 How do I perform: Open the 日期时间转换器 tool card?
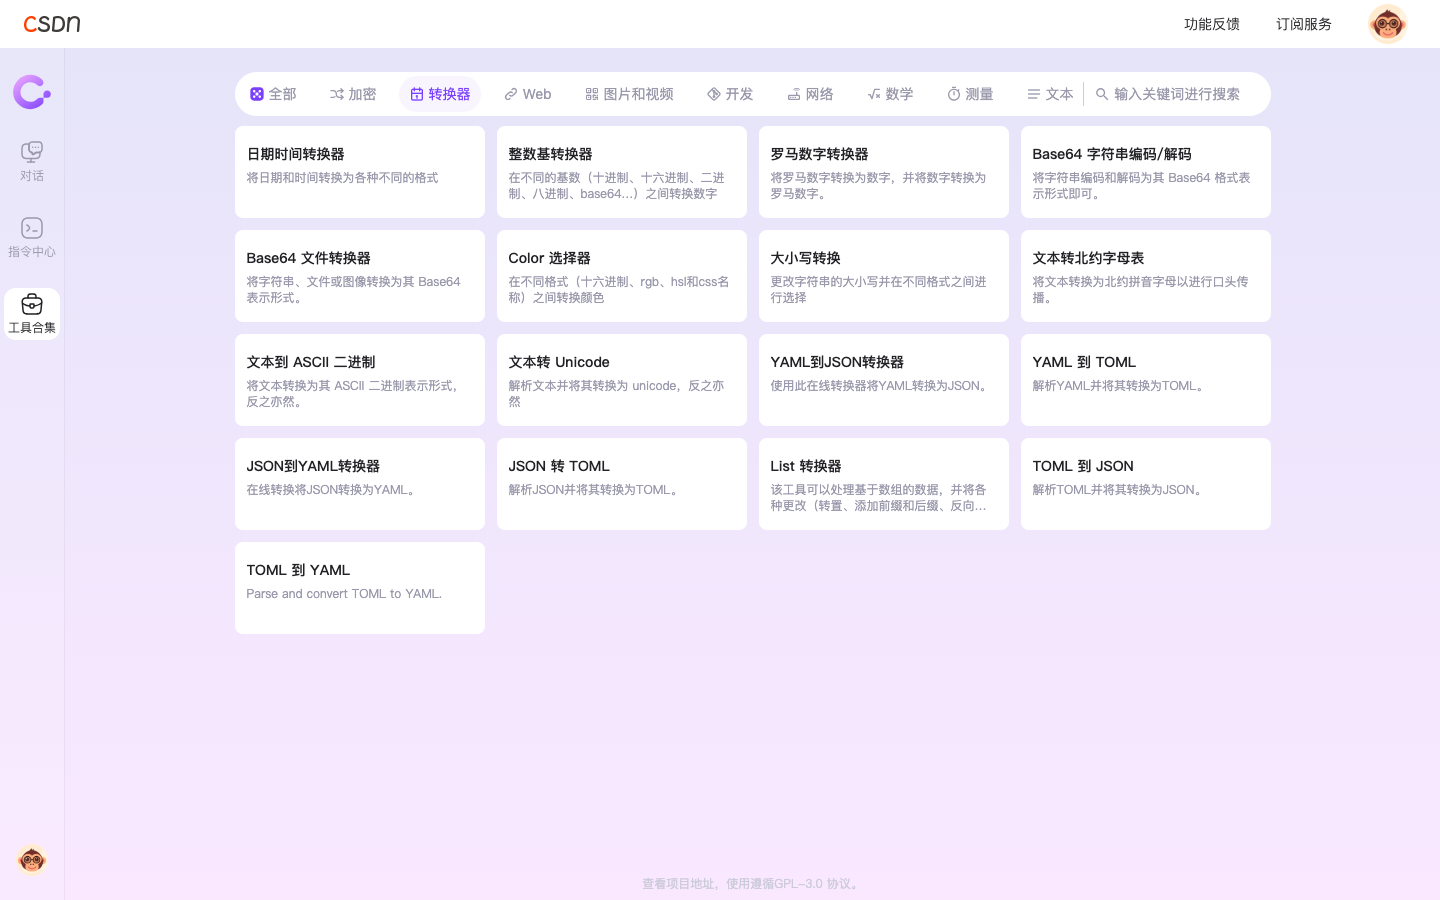(360, 172)
